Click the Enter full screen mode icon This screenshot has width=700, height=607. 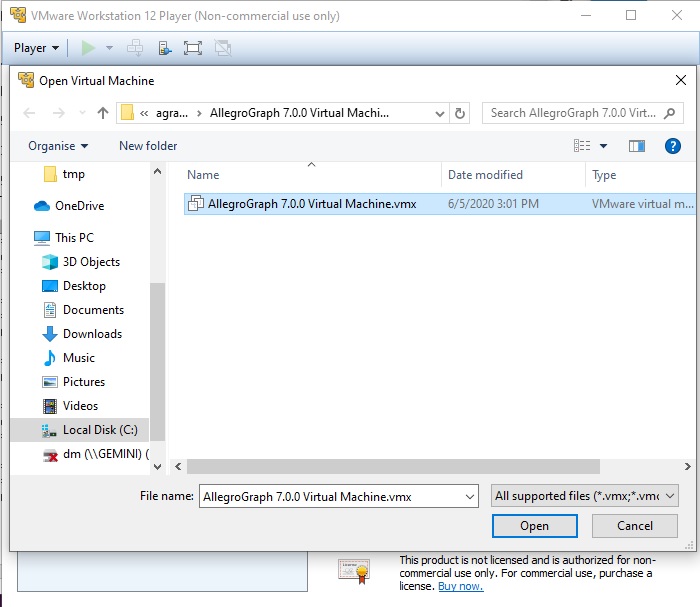click(193, 48)
